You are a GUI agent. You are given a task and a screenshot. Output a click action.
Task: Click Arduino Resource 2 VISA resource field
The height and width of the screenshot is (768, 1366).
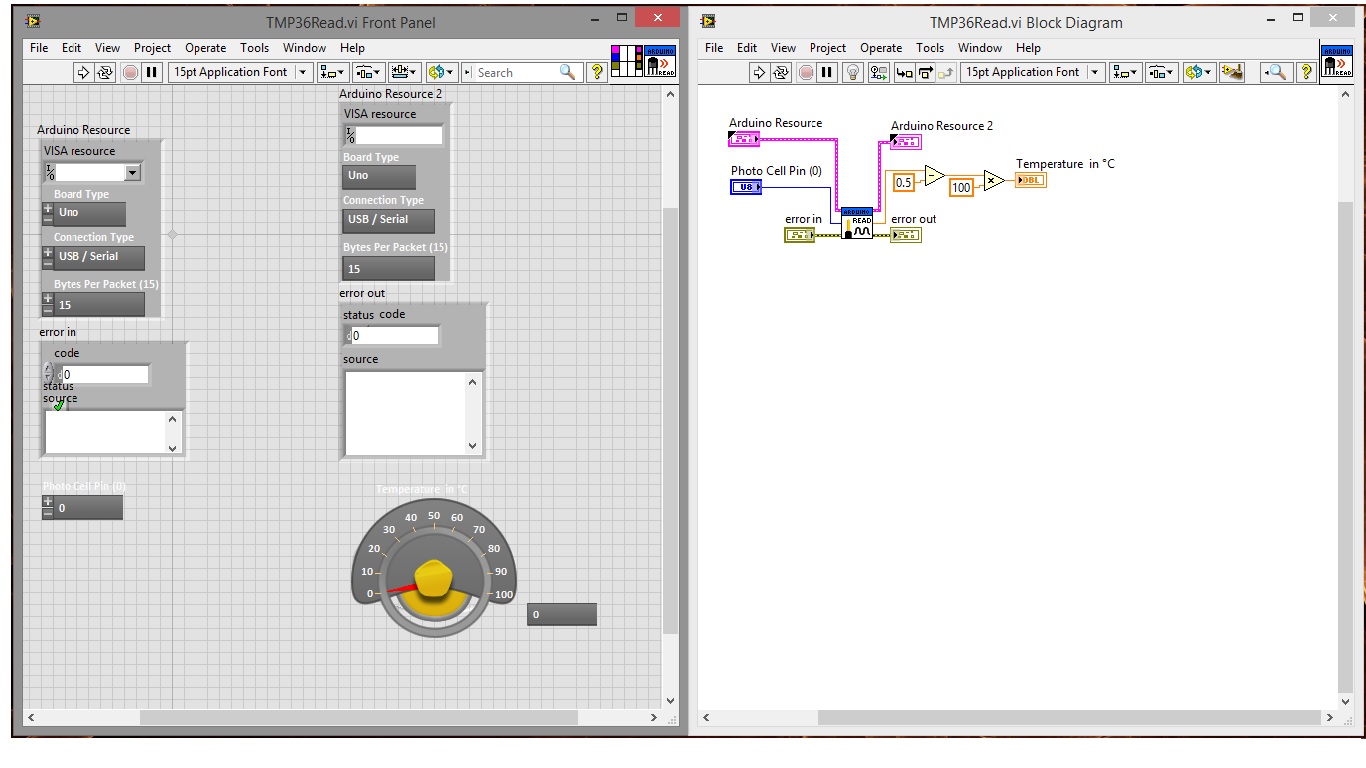tap(400, 135)
